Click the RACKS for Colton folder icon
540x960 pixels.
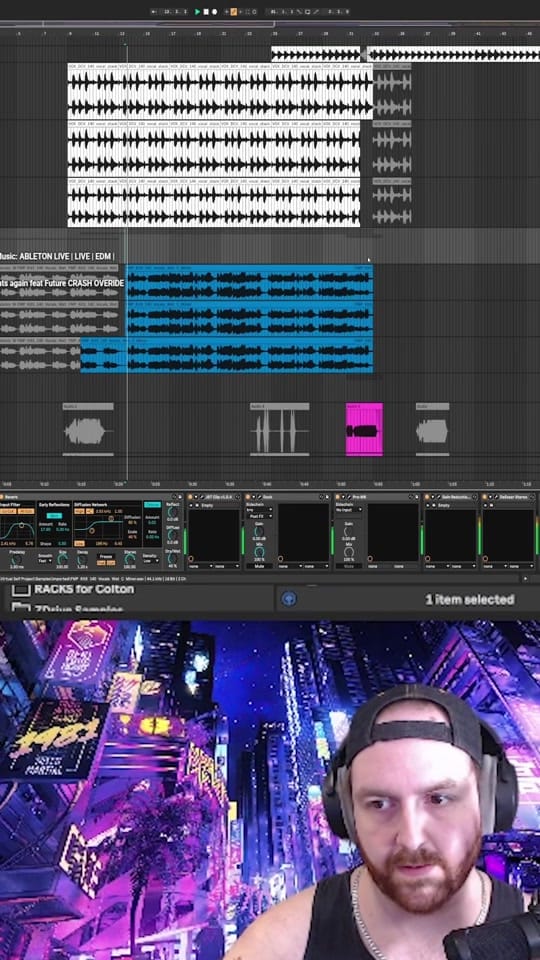click(21, 589)
